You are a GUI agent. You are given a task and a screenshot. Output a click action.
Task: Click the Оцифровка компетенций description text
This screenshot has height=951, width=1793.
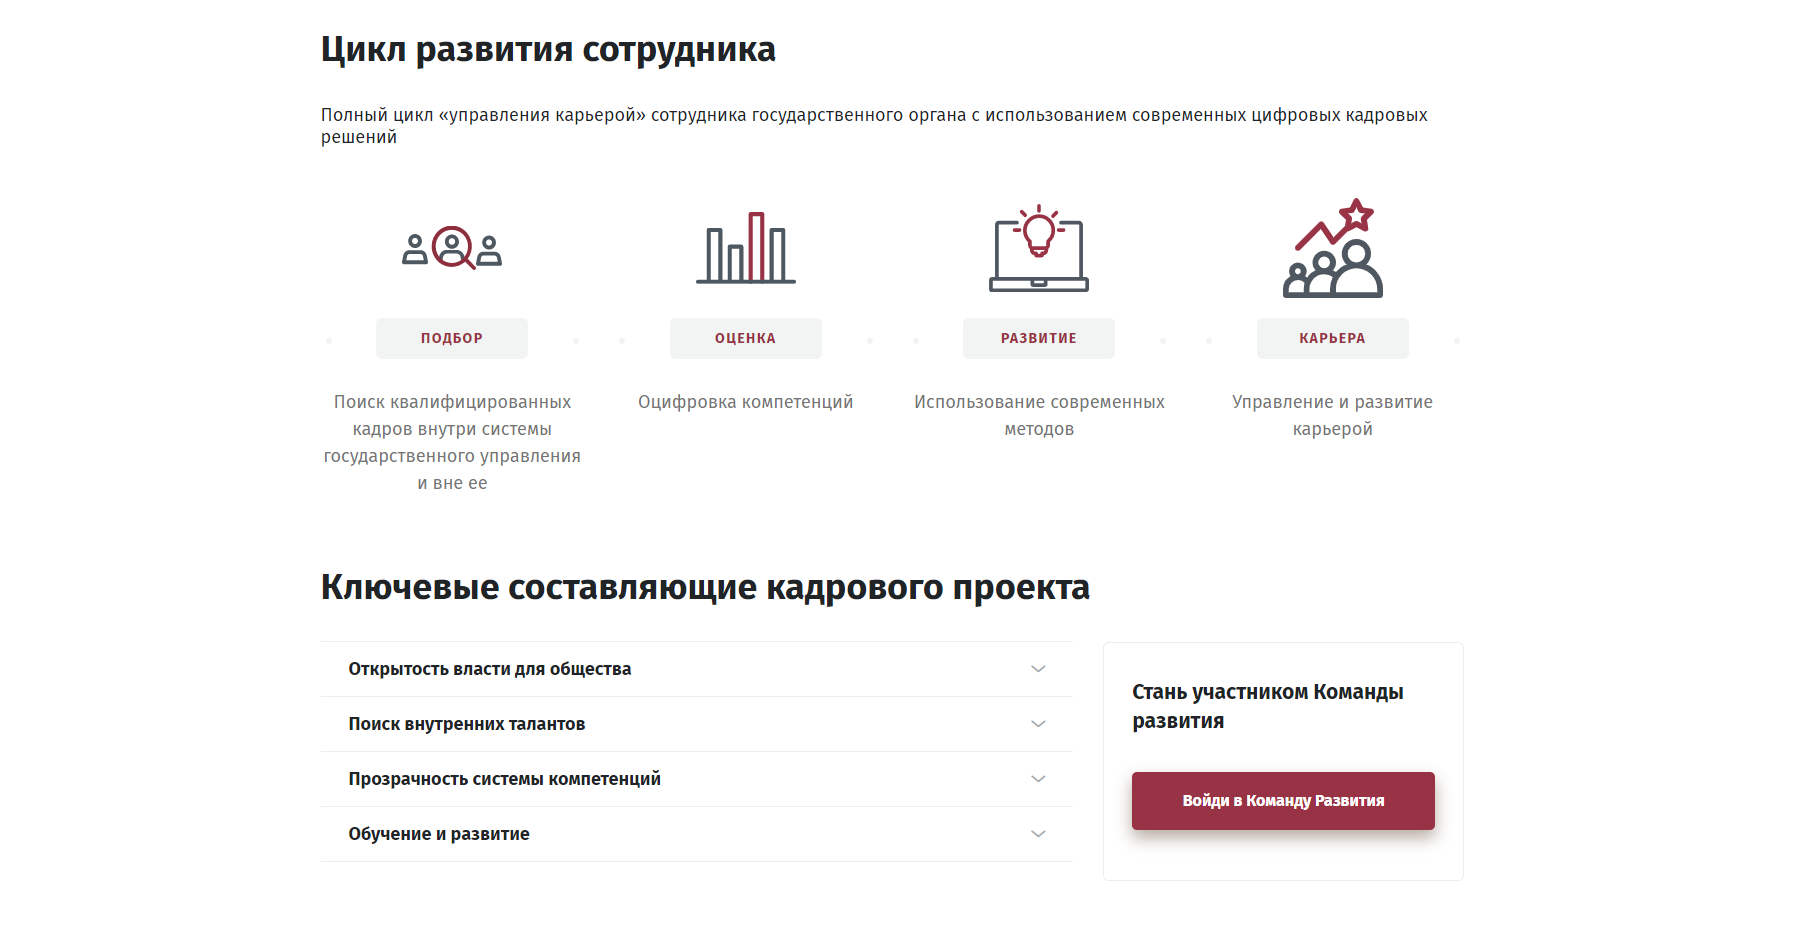click(745, 402)
